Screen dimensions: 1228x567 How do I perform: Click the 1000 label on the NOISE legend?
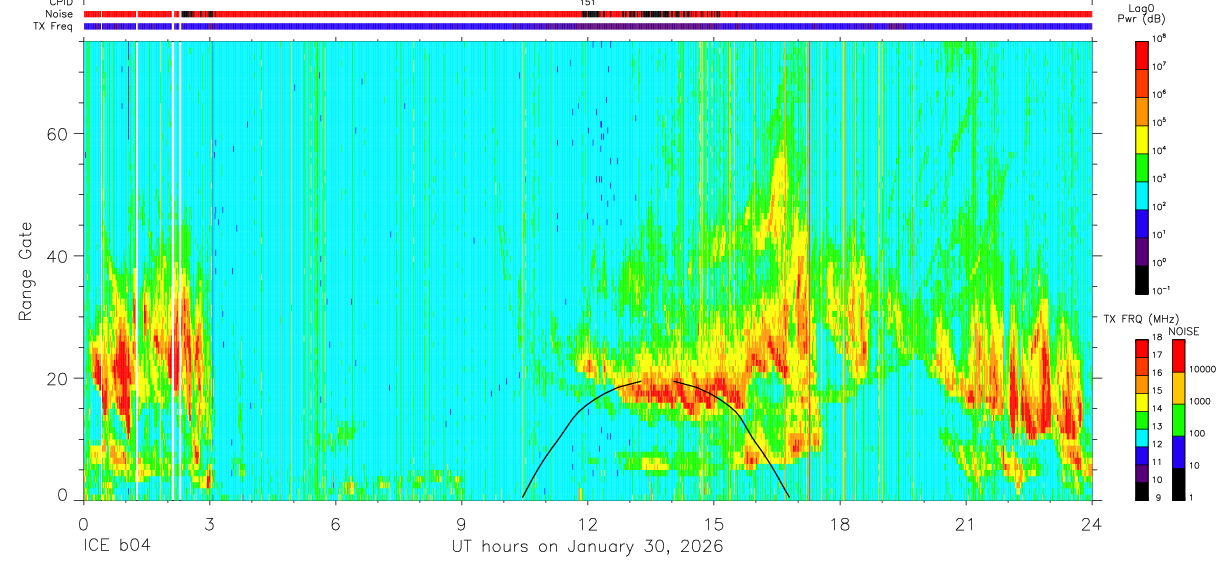1201,401
